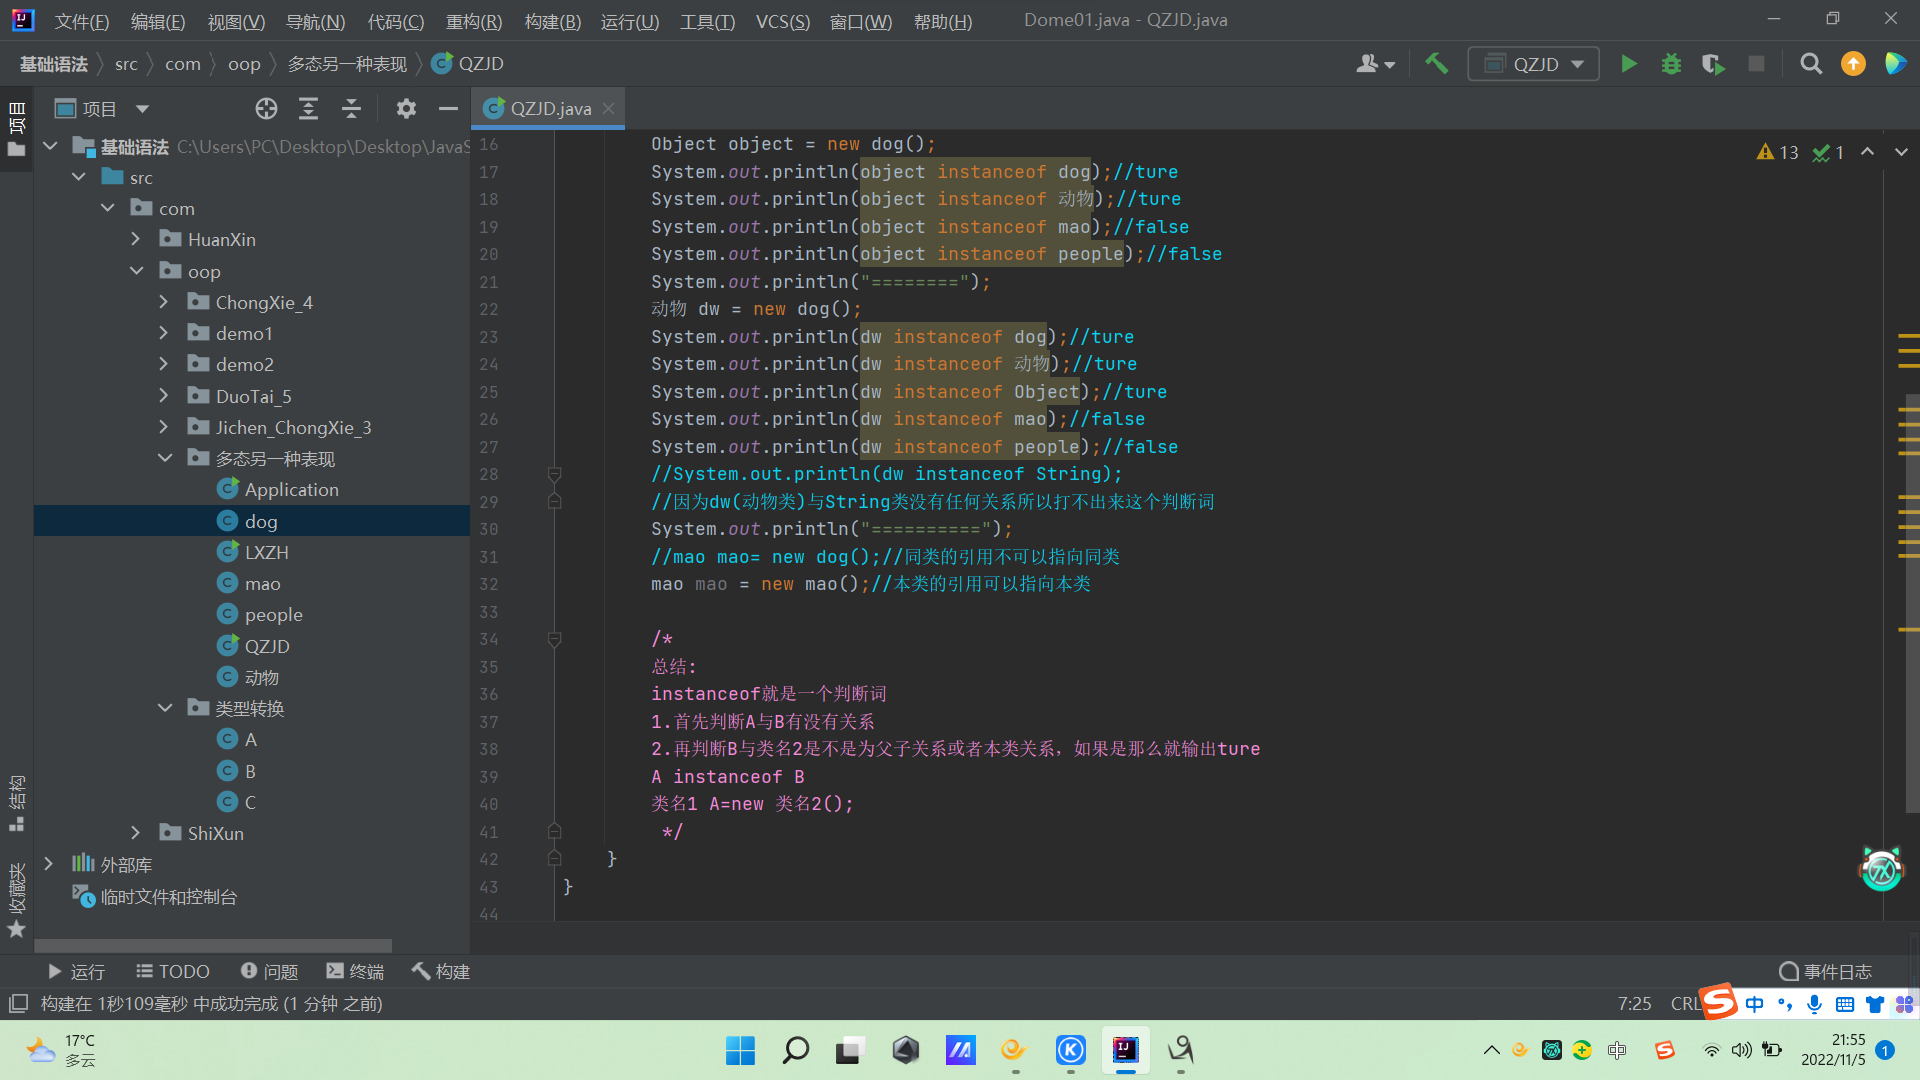This screenshot has width=1920, height=1080.
Task: Click the project panel horizontal scrollbar
Action: [x=212, y=945]
